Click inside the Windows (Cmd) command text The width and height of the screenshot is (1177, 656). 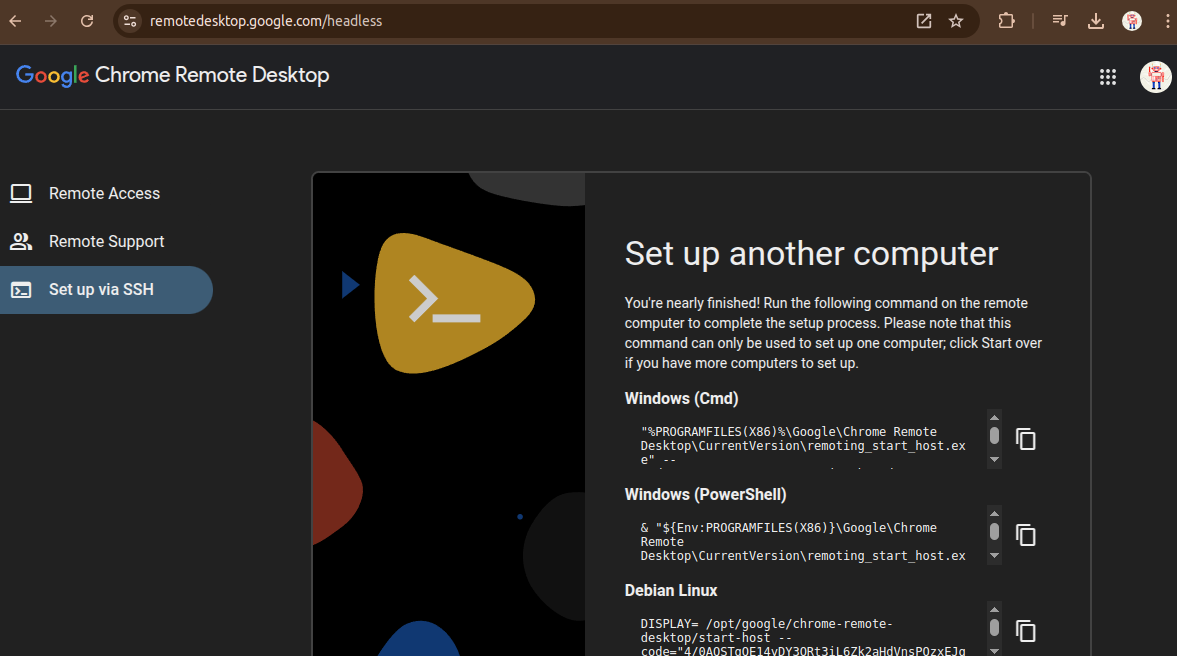click(x=803, y=446)
